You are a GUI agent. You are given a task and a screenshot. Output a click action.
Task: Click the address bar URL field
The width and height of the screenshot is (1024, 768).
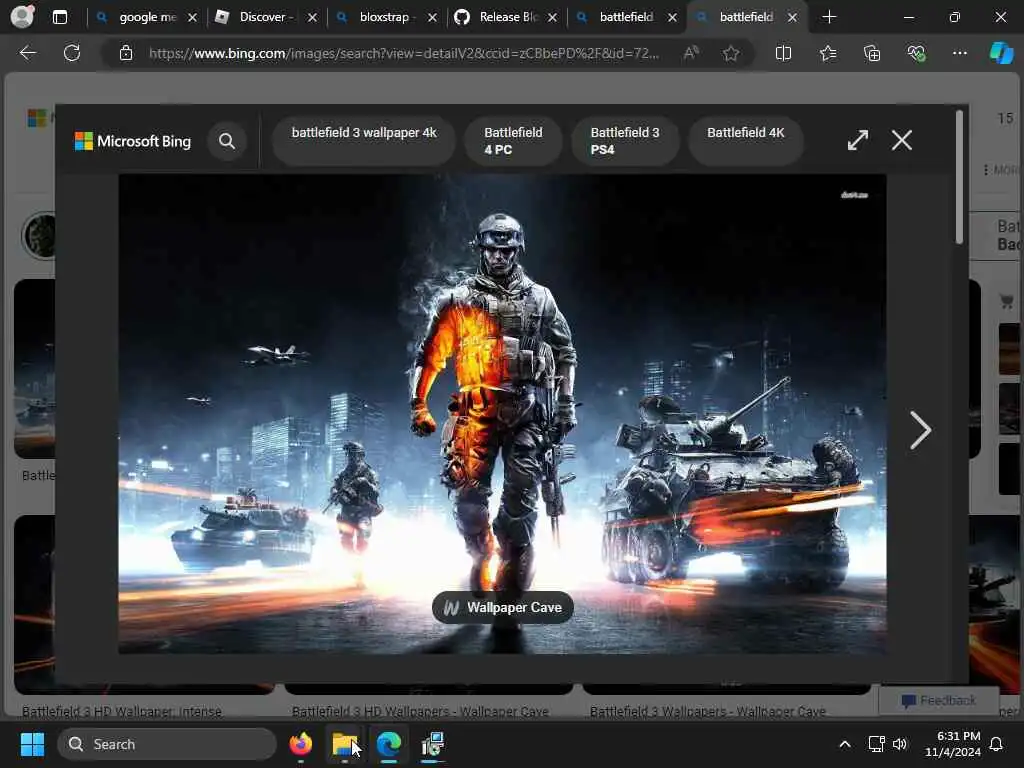point(404,53)
